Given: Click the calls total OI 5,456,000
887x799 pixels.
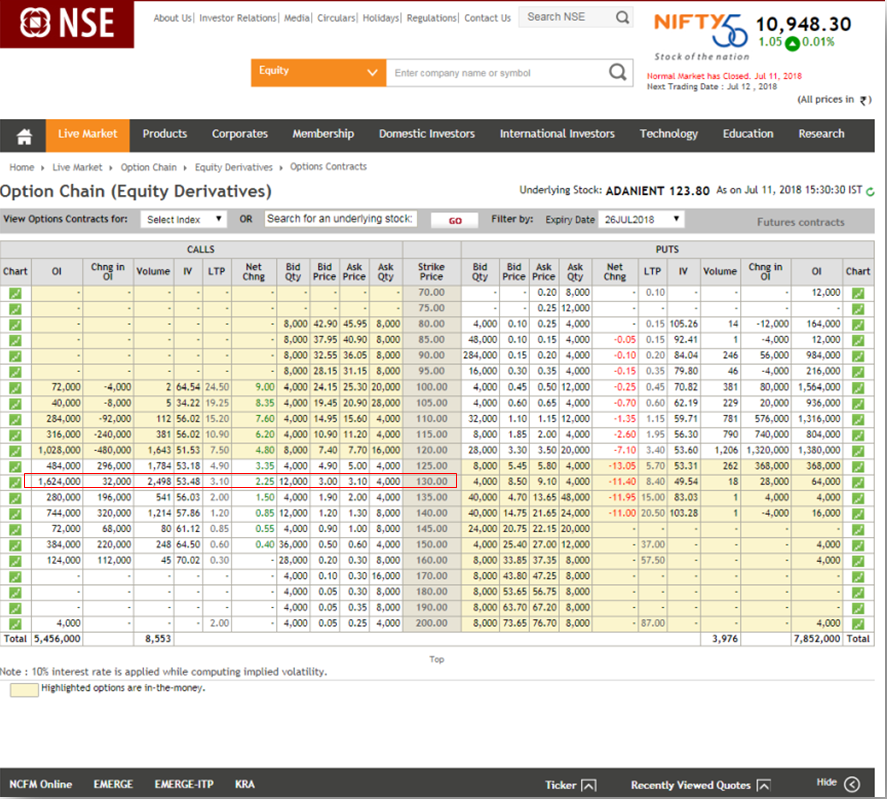Looking at the screenshot, I should (57, 639).
